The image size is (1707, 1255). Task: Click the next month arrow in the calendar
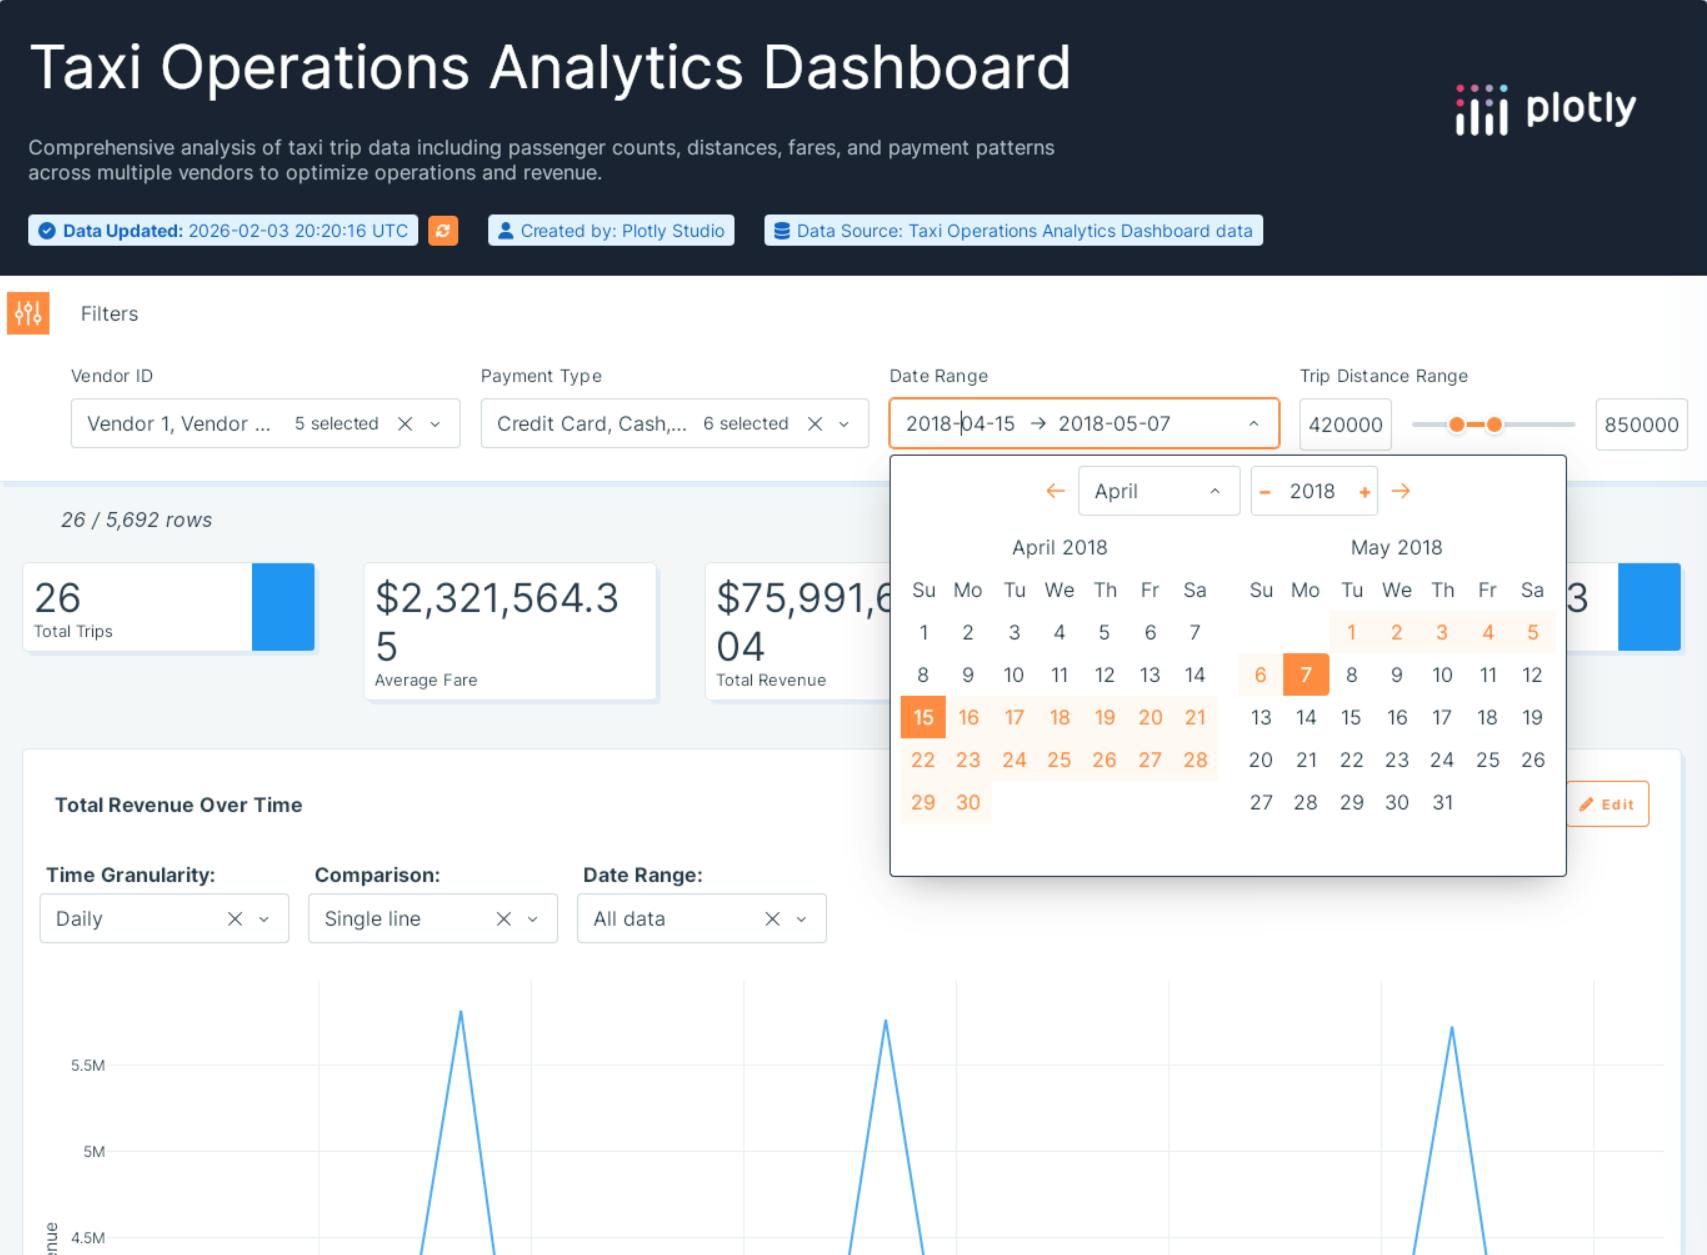click(1402, 491)
